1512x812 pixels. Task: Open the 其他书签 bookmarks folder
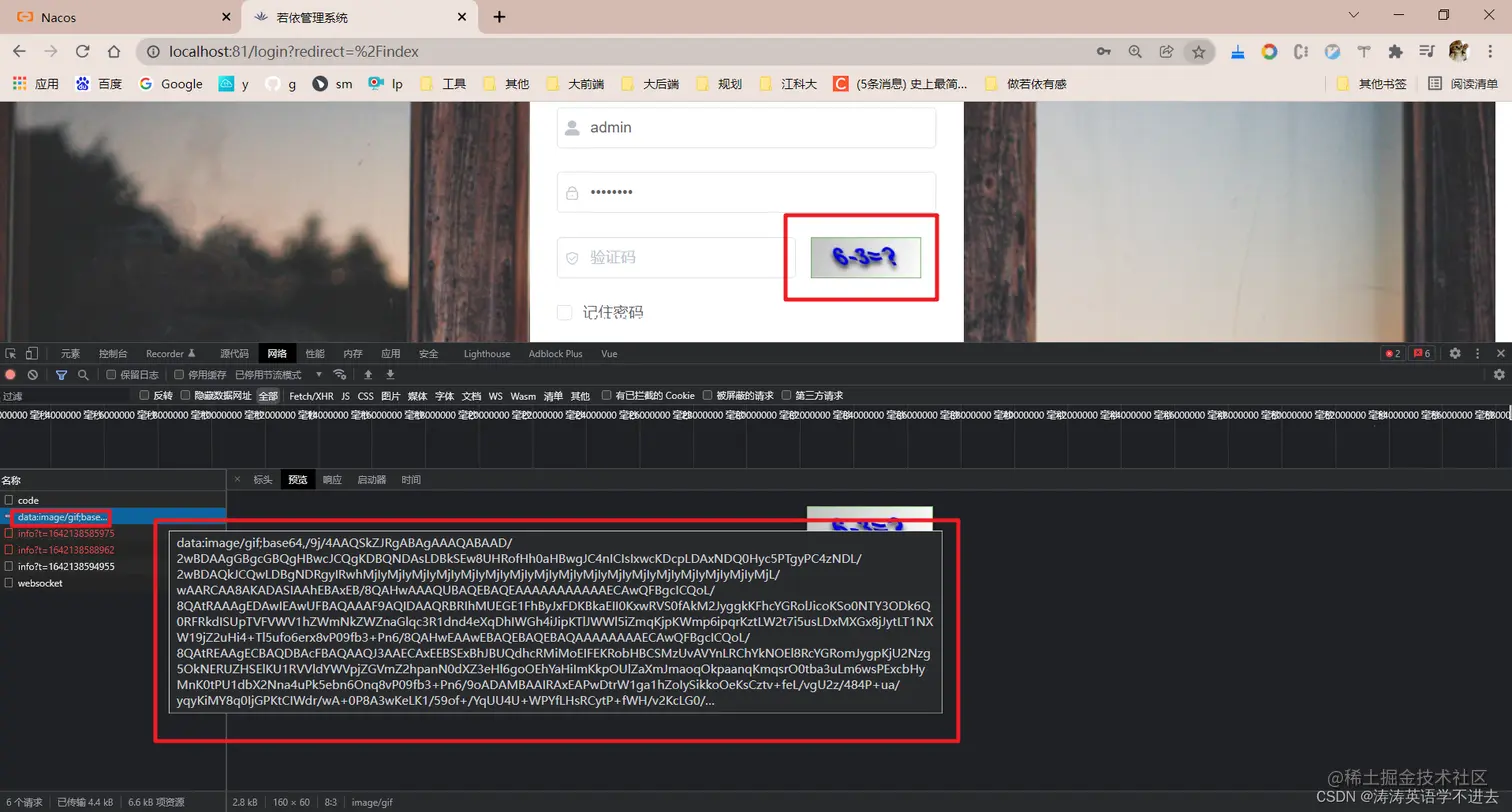tap(1370, 84)
